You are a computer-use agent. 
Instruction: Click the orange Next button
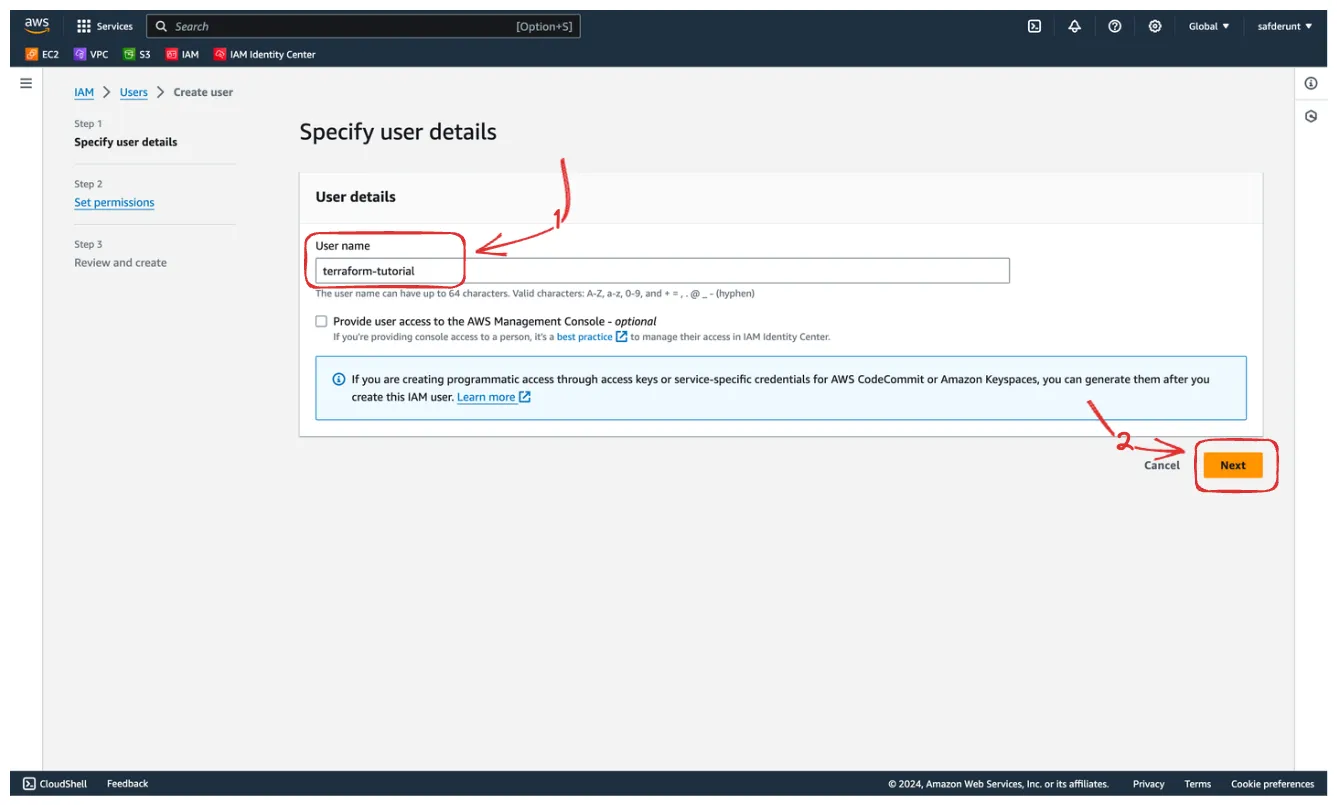[1233, 466]
